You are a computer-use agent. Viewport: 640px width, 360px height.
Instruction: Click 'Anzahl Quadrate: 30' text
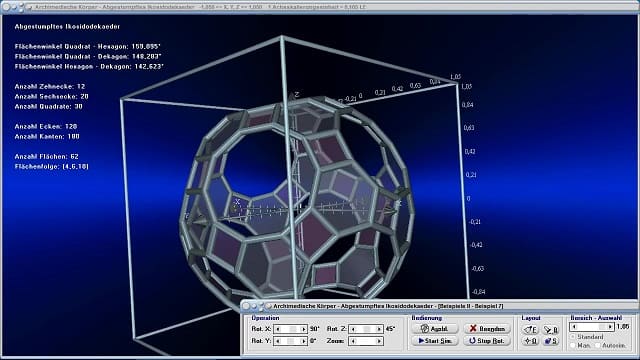click(49, 106)
